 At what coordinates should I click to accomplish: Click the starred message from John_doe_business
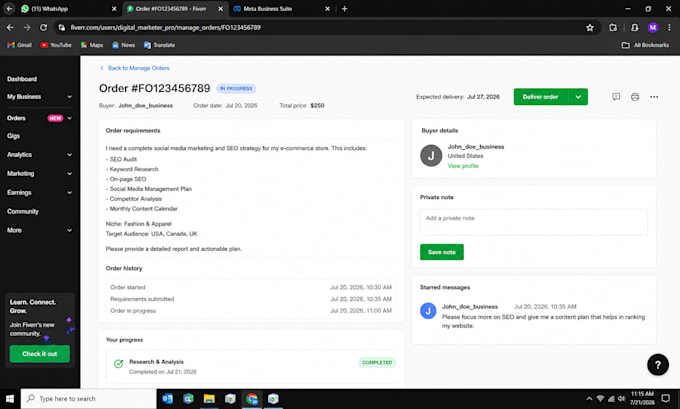pos(533,316)
